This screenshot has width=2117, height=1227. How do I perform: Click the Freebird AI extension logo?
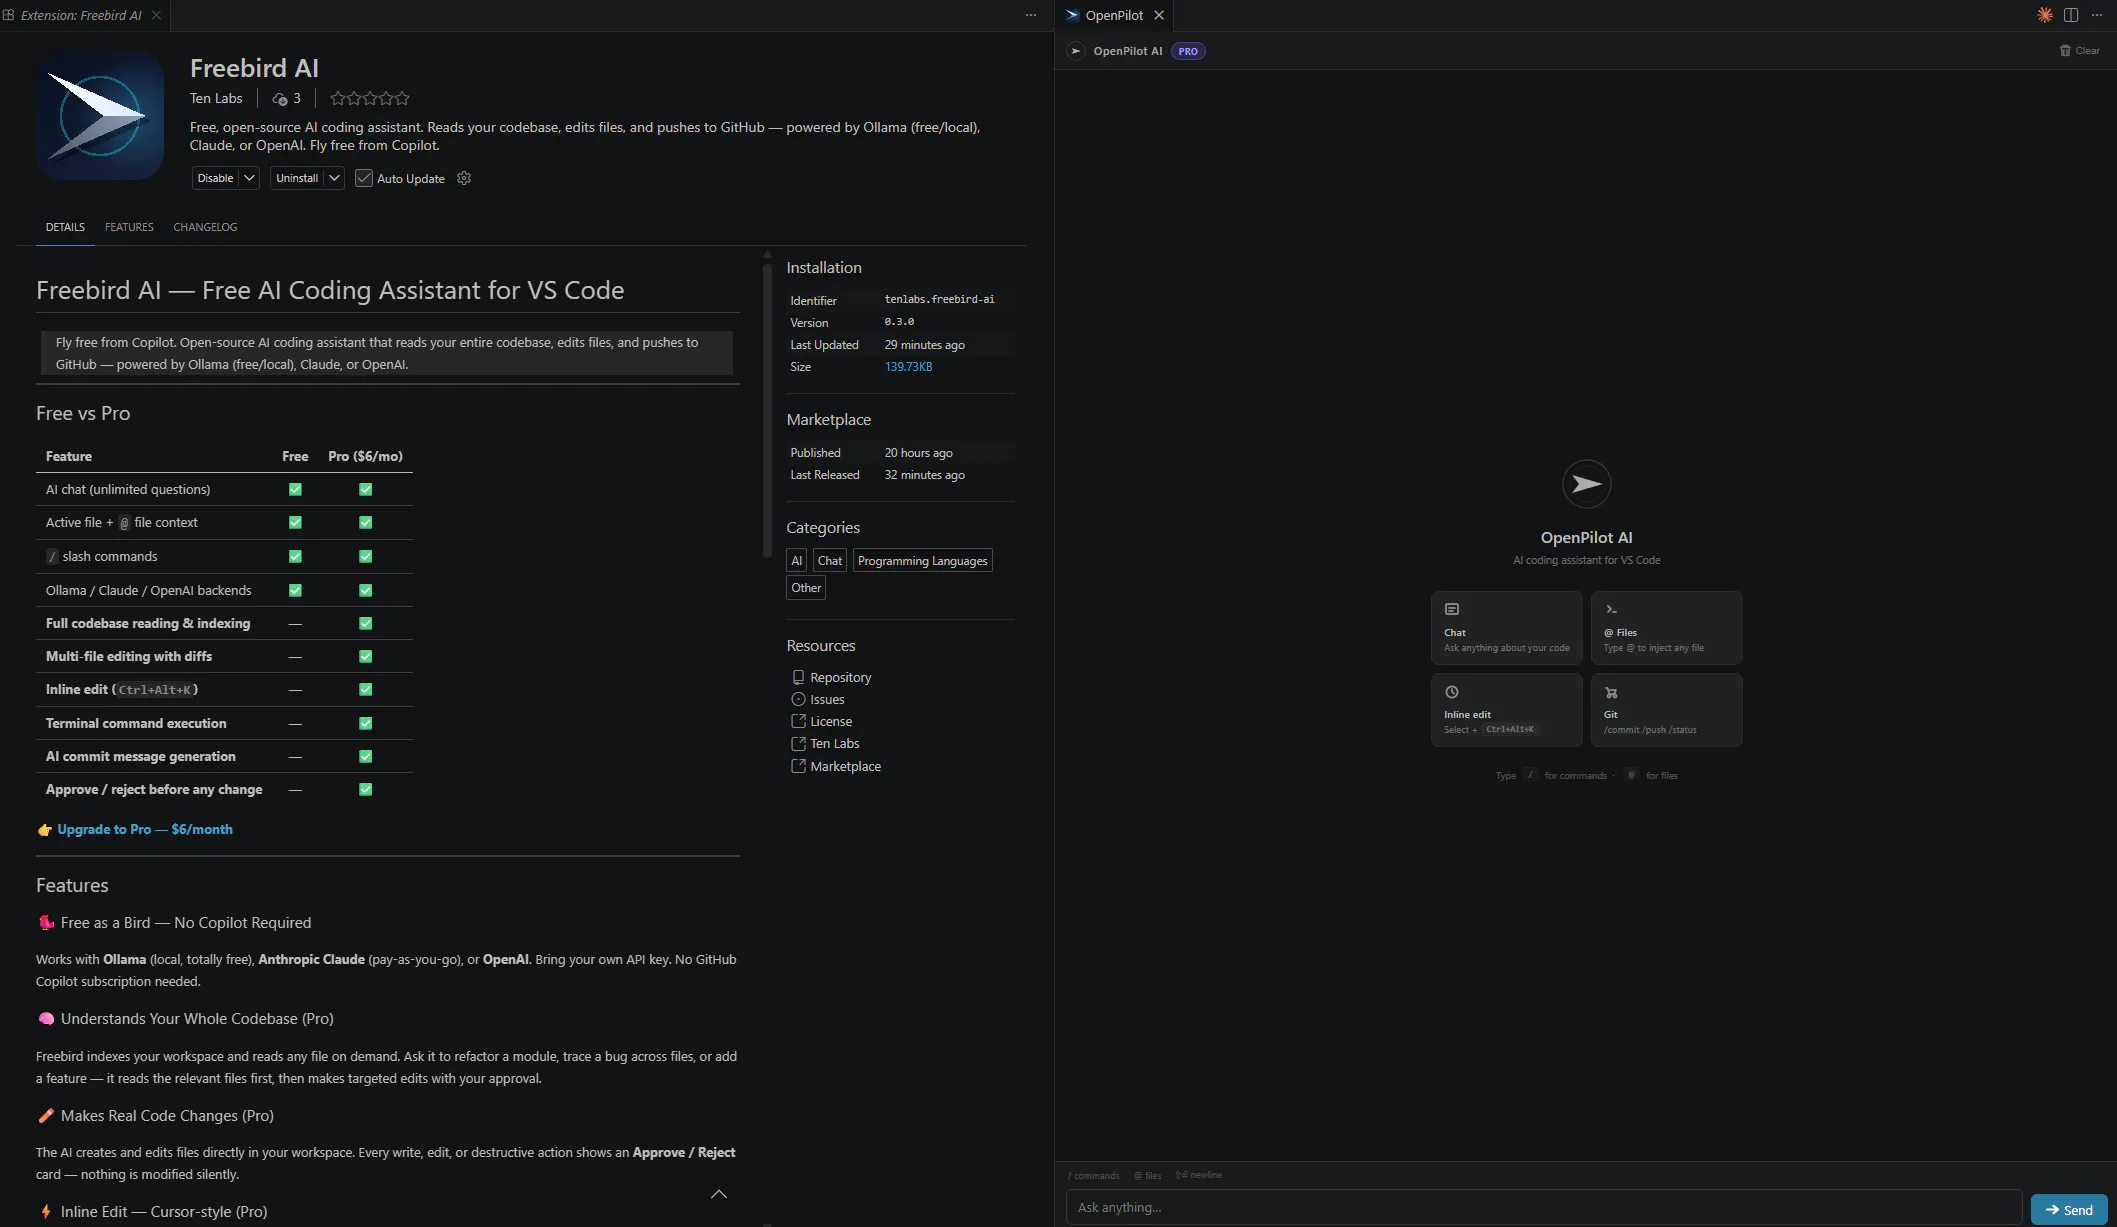(x=100, y=116)
